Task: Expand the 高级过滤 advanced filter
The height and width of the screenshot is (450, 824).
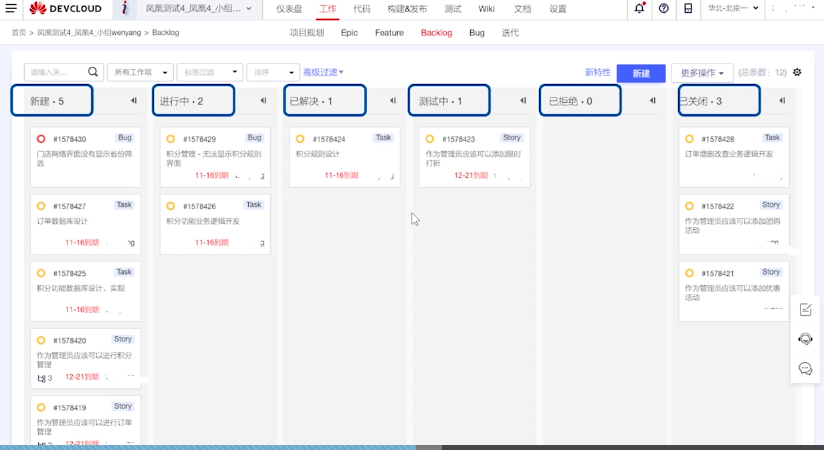Action: [x=323, y=72]
